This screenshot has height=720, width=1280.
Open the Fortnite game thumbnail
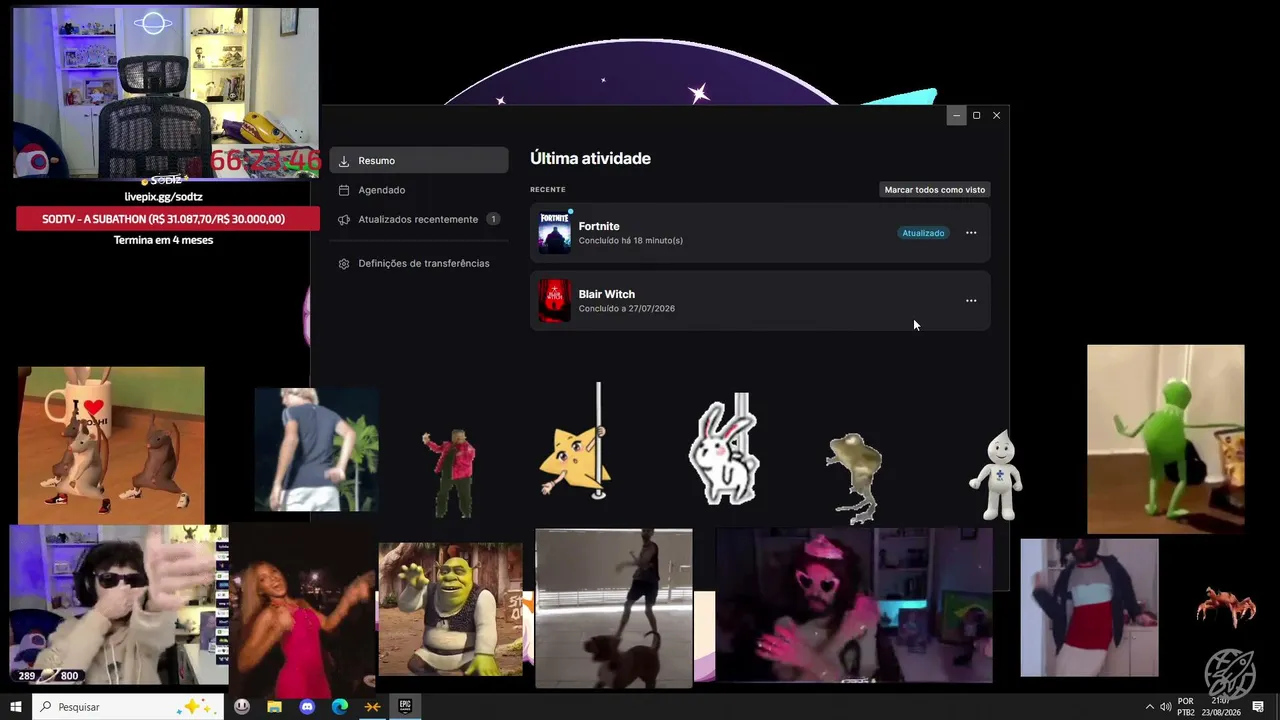(x=555, y=233)
